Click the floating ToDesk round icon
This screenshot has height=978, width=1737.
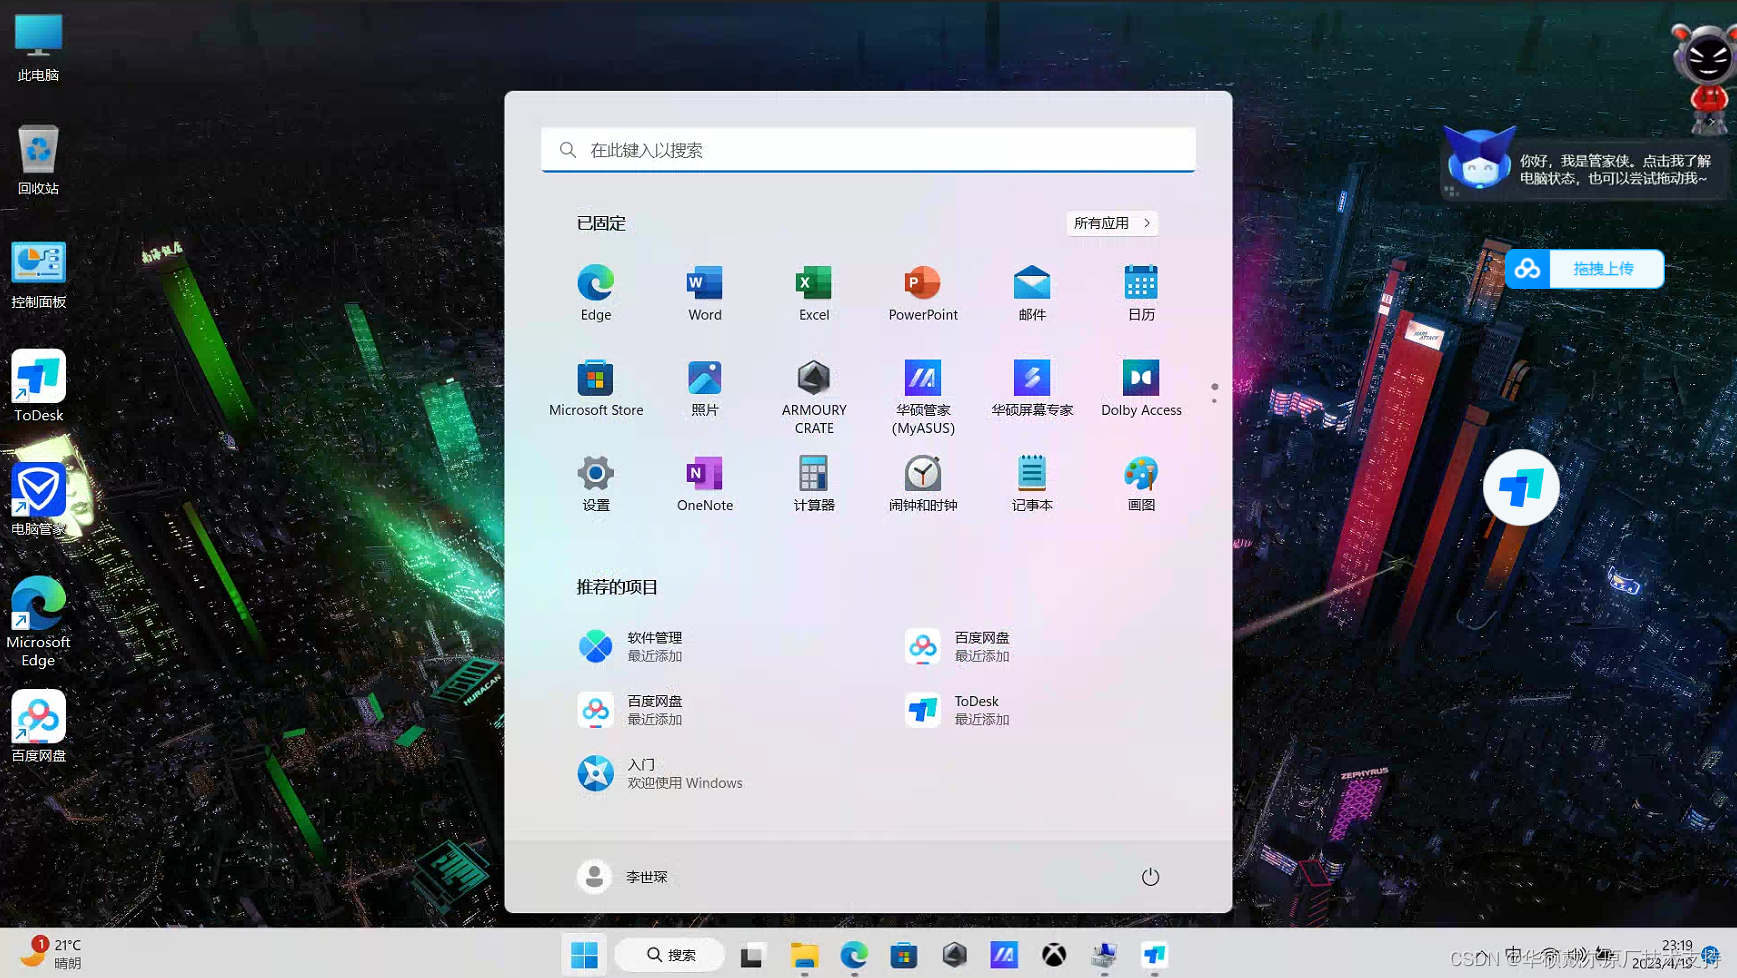click(x=1520, y=488)
